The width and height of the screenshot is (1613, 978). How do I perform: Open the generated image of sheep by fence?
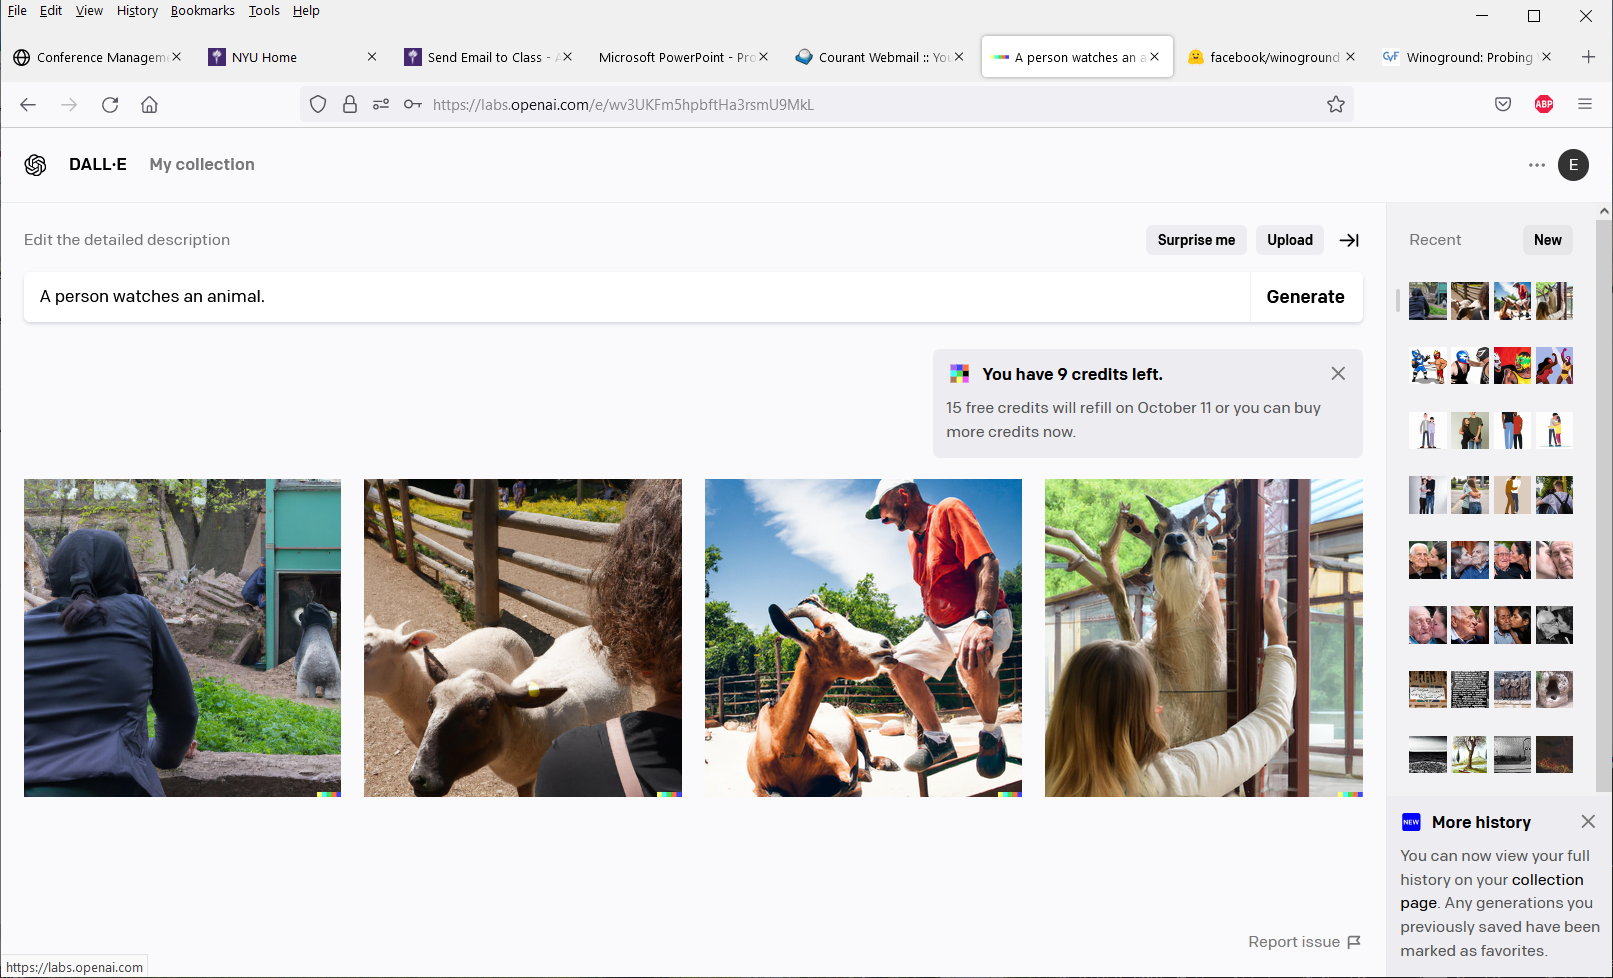[x=522, y=638]
